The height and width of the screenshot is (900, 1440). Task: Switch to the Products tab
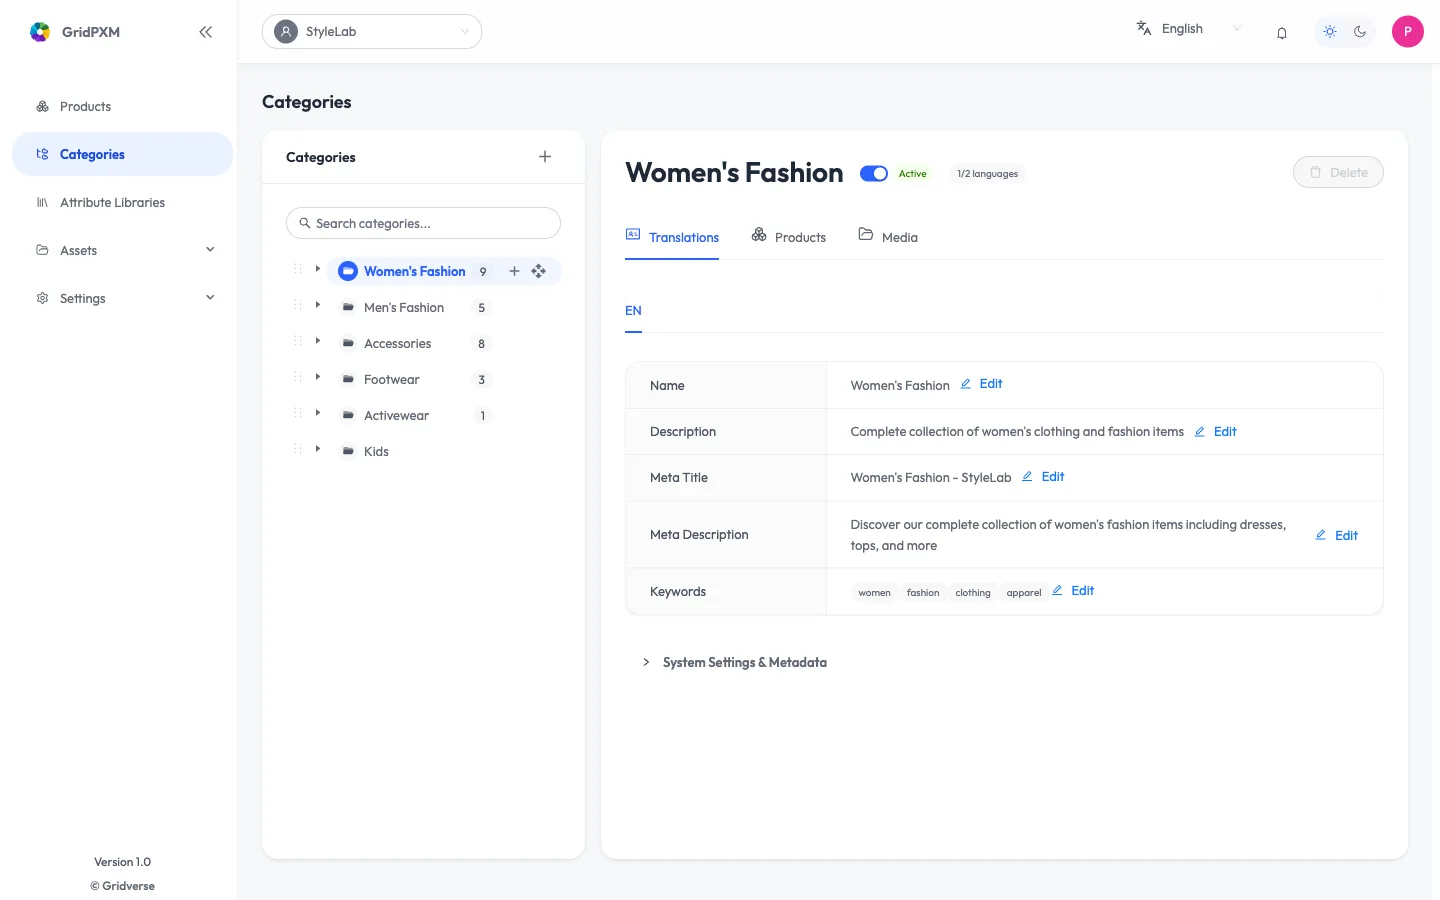click(x=789, y=237)
